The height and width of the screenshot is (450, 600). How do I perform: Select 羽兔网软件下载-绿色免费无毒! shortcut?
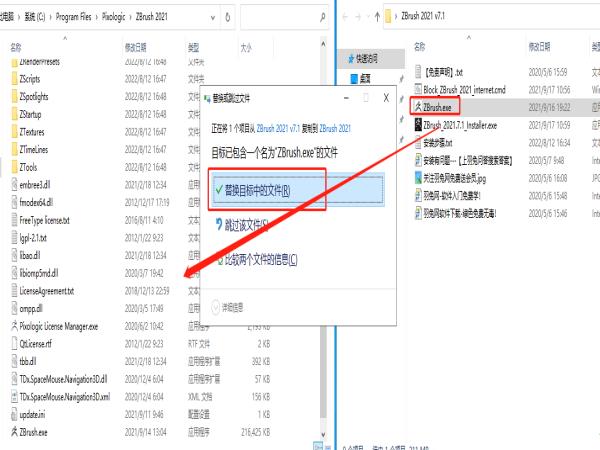click(460, 213)
